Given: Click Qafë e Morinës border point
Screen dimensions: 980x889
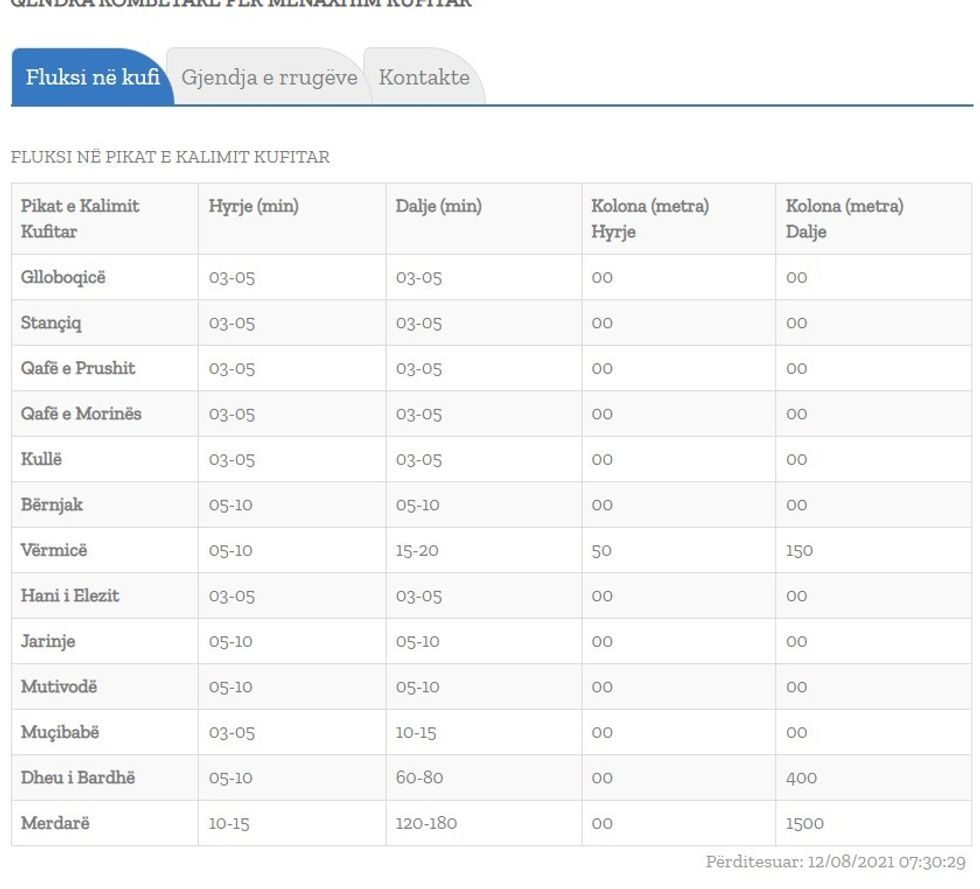Looking at the screenshot, I should (81, 414).
